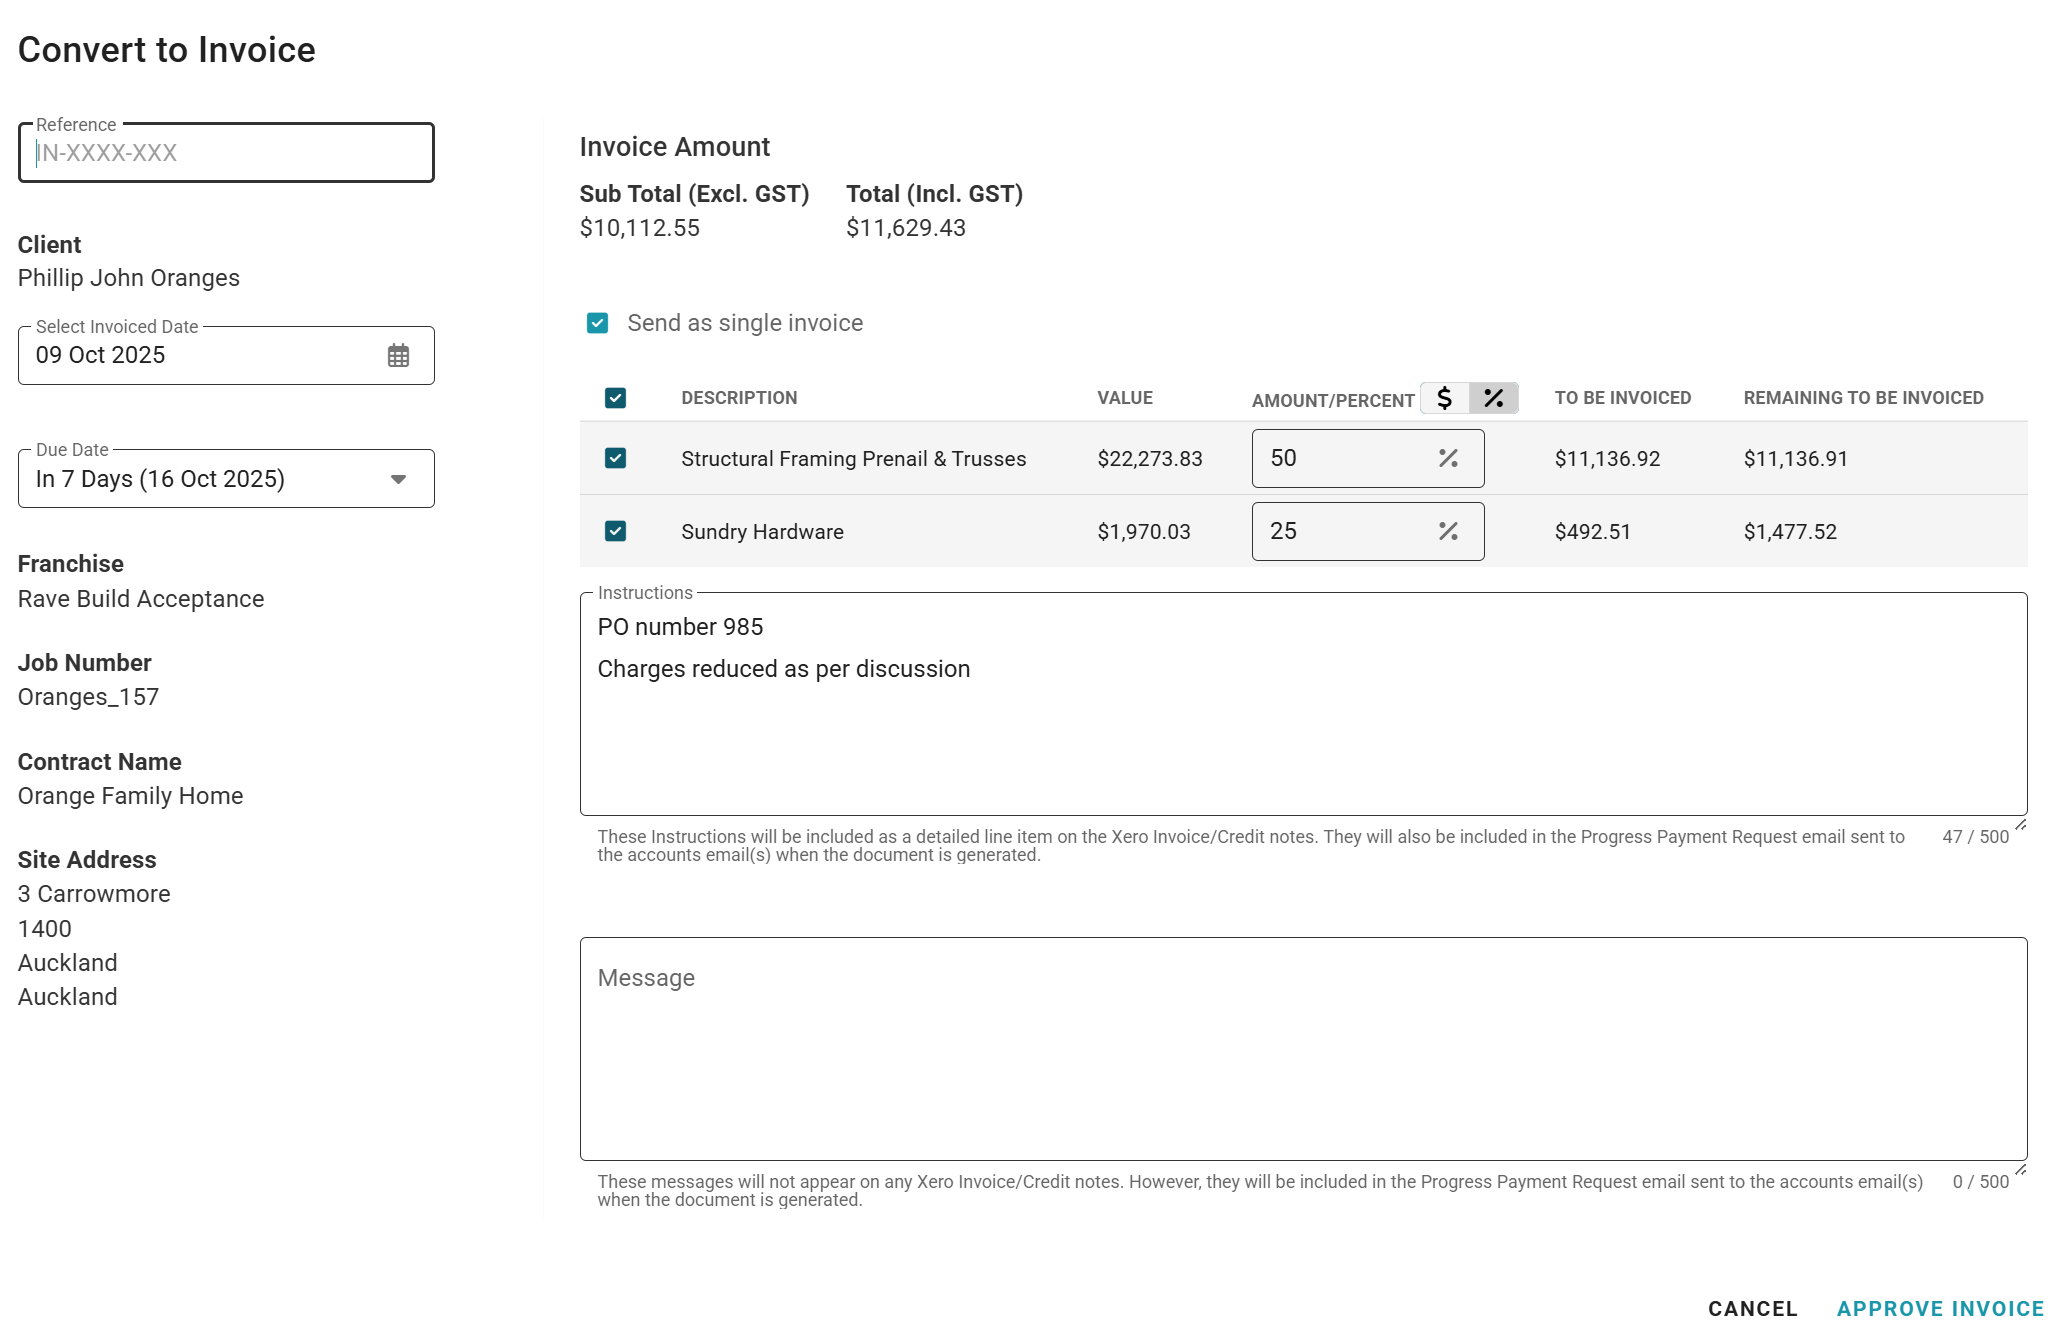The height and width of the screenshot is (1330, 2060).
Task: Switch amount mode to dollar sign
Action: pos(1444,398)
